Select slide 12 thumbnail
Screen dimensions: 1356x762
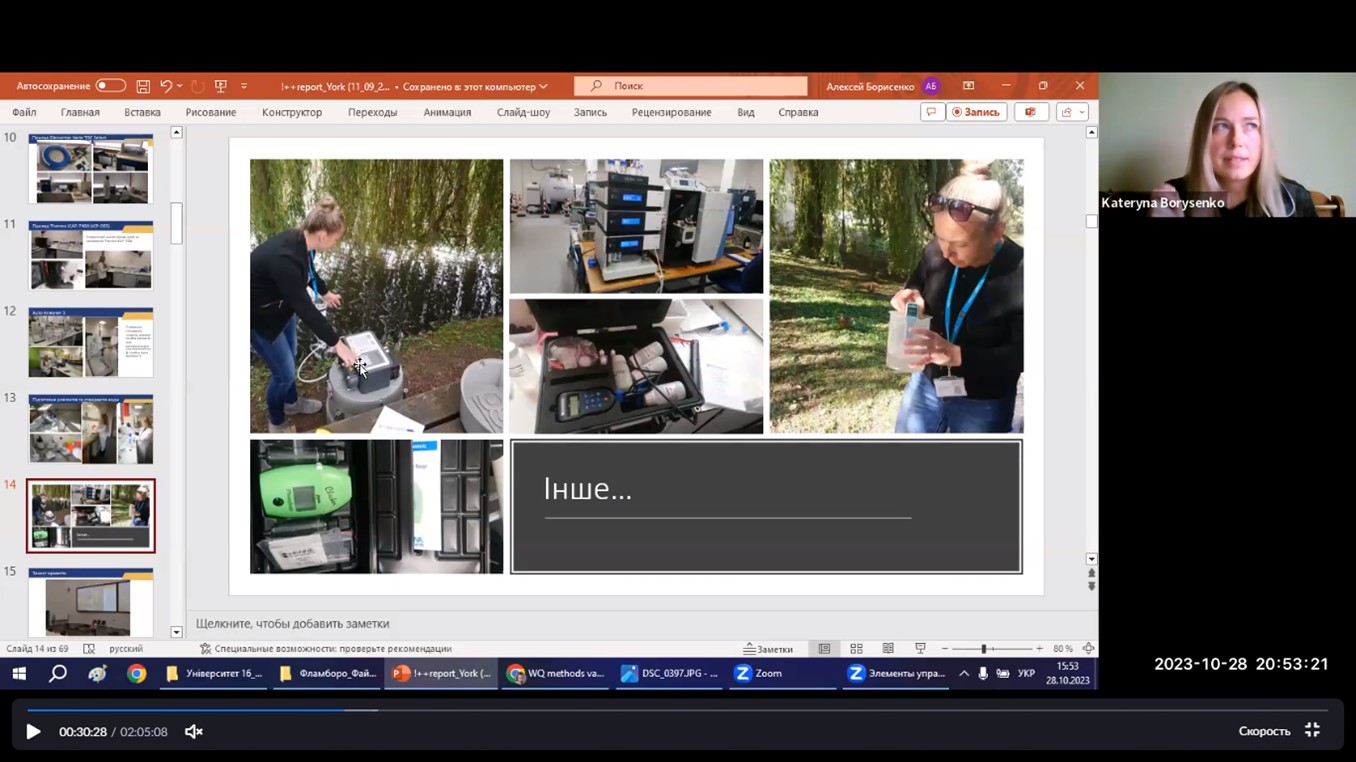pyautogui.click(x=91, y=342)
